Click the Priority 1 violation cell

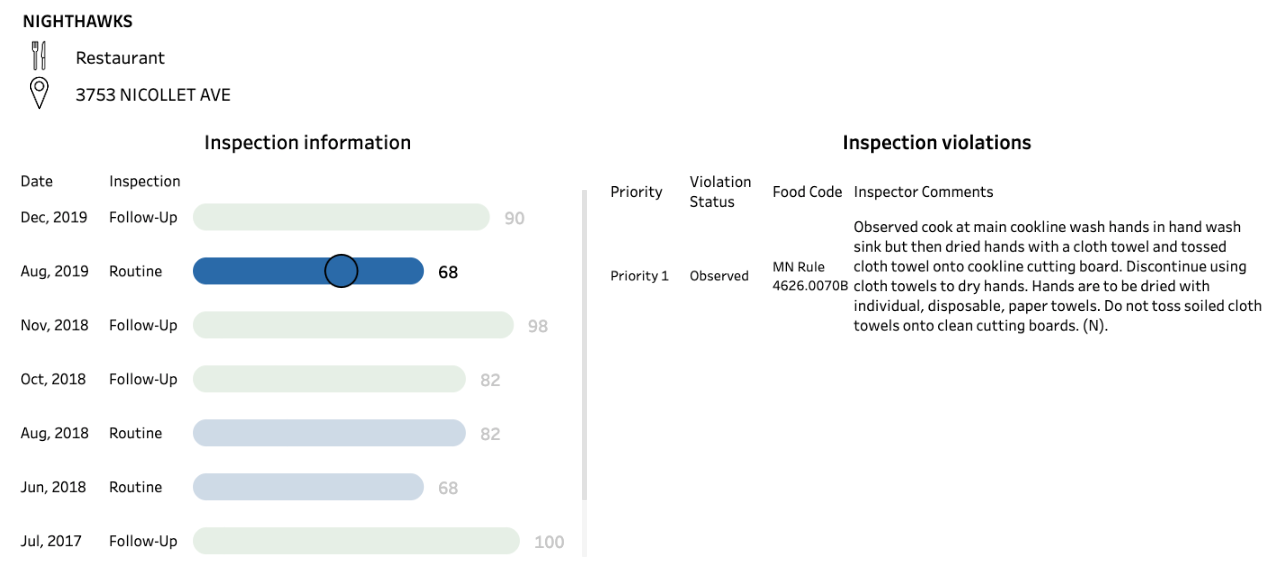pyautogui.click(x=639, y=276)
